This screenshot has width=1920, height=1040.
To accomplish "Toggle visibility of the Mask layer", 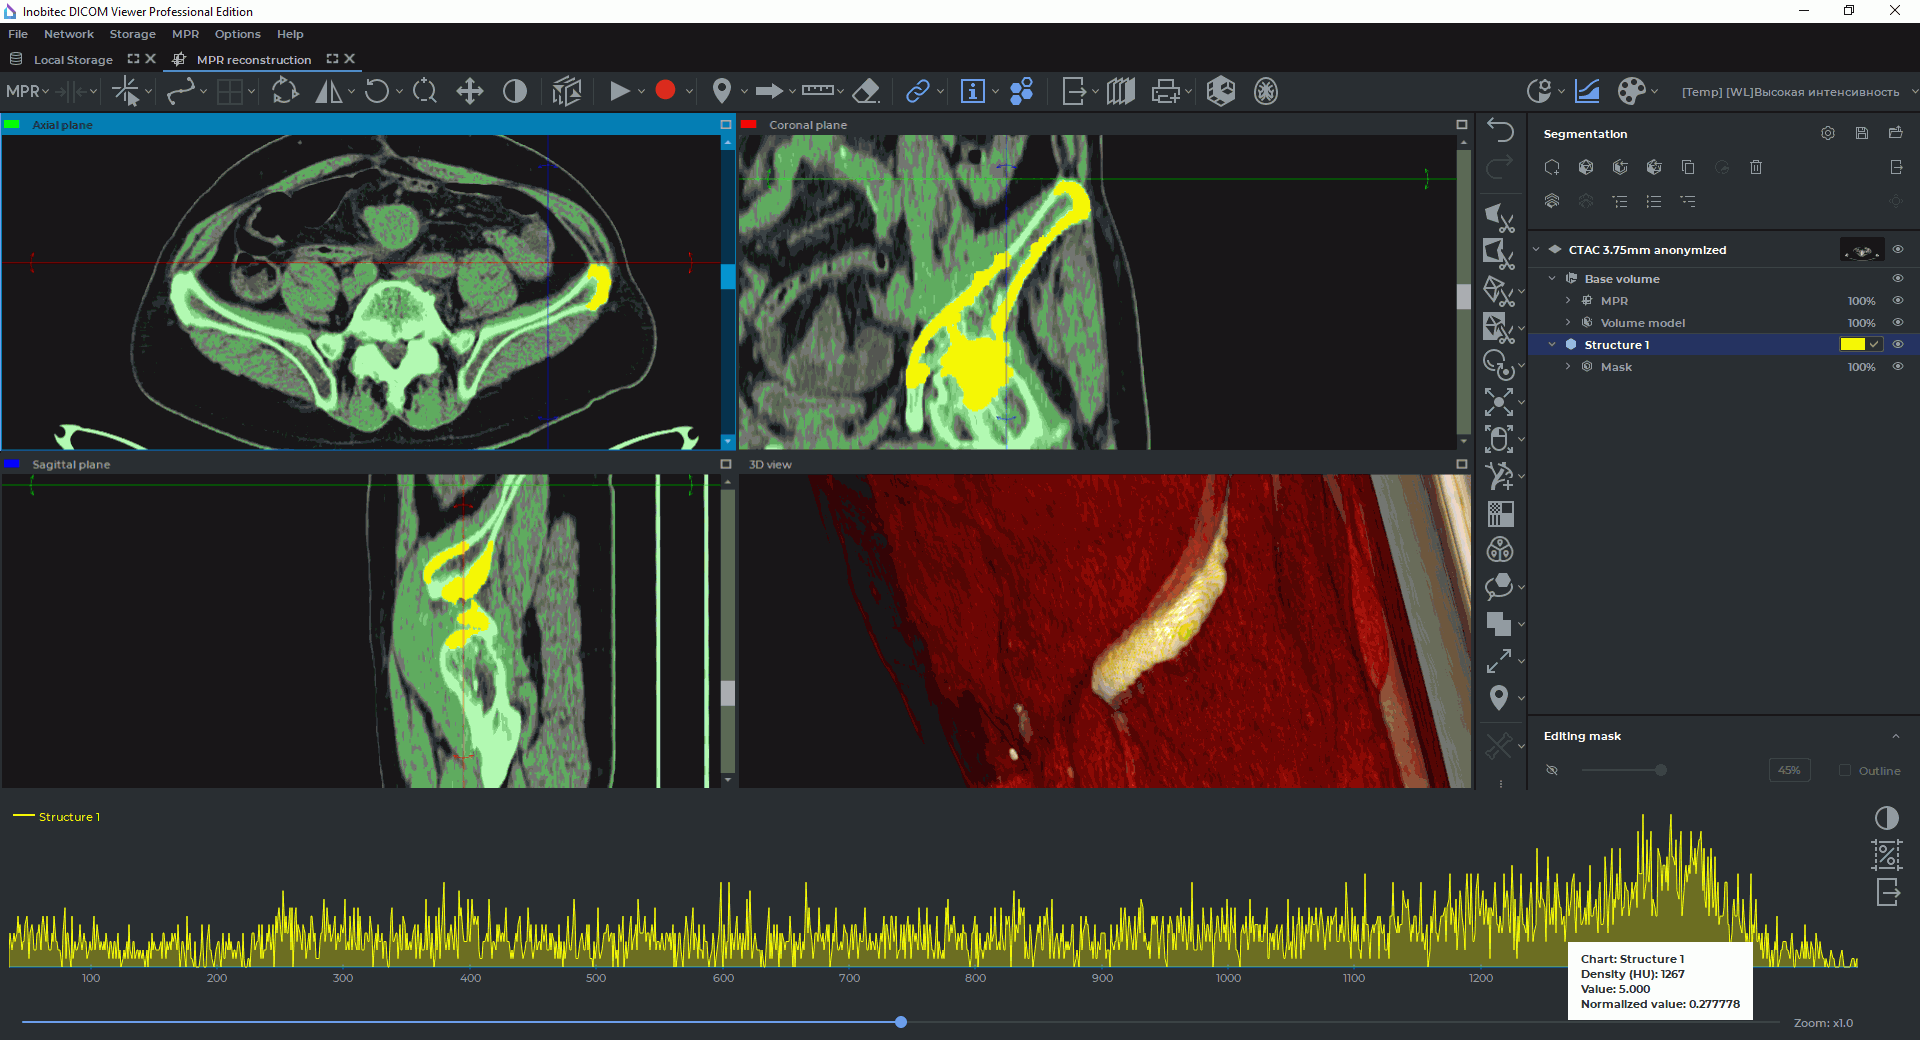I will 1898,367.
